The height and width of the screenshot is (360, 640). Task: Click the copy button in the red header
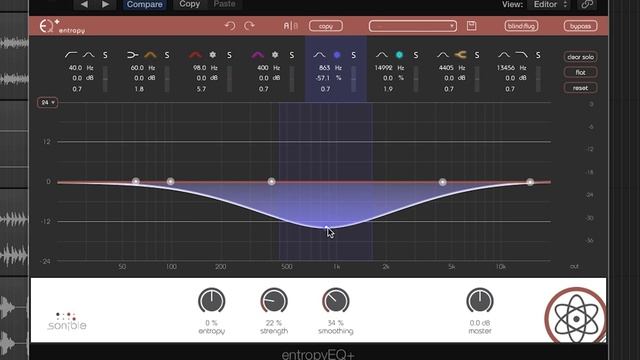point(326,26)
